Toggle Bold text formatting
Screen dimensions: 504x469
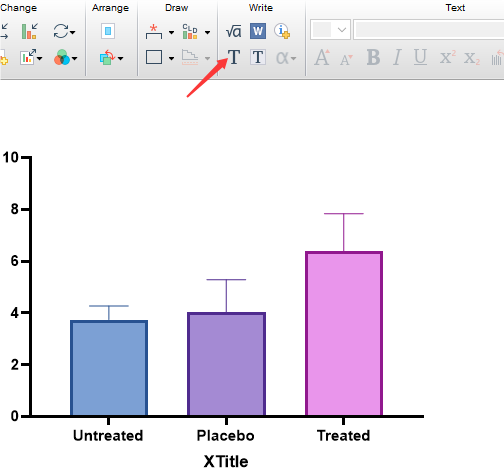373,57
